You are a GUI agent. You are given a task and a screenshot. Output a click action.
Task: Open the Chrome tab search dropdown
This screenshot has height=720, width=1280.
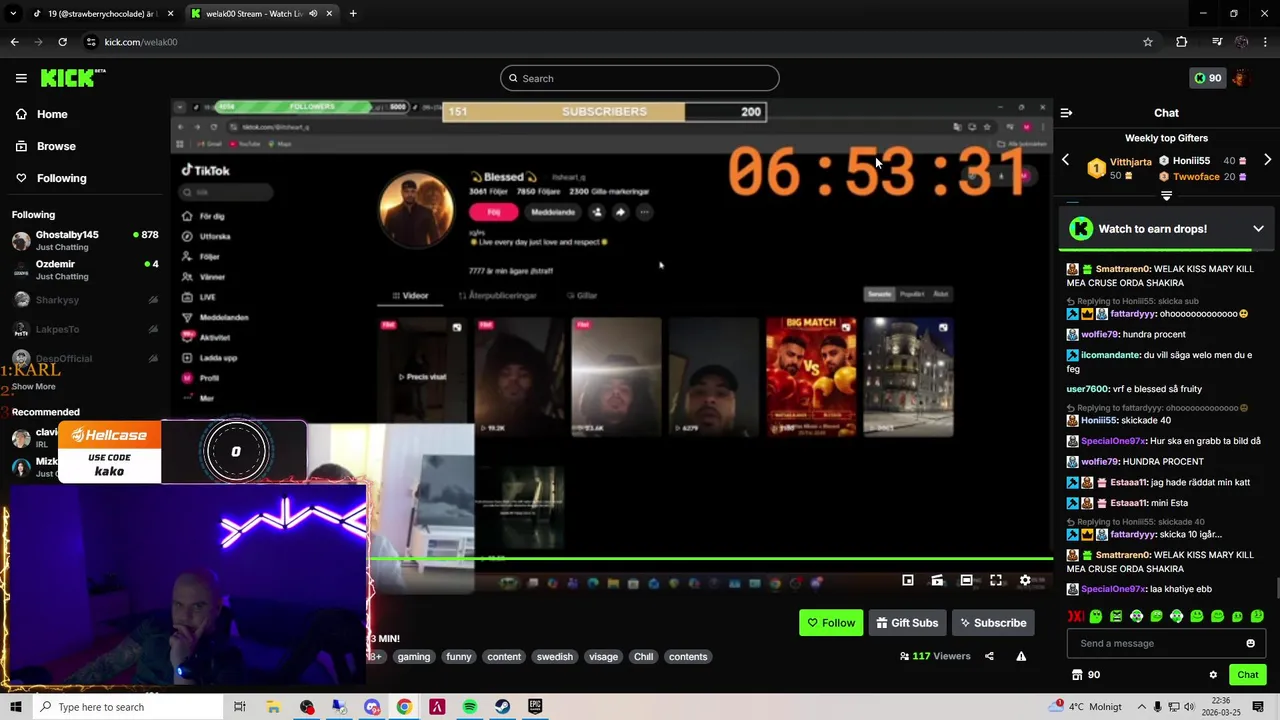[x=12, y=13]
